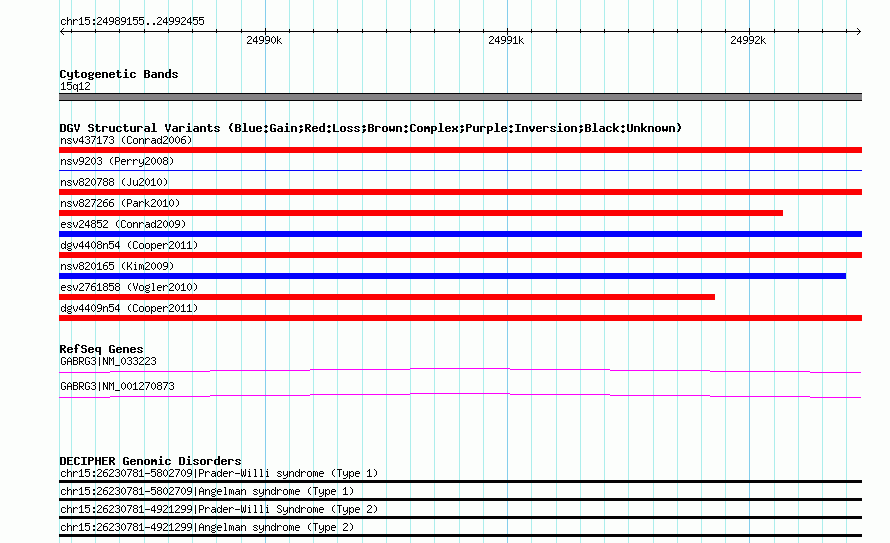Click the left arrow of the ruler
The image size is (890, 543).
tap(62, 31)
